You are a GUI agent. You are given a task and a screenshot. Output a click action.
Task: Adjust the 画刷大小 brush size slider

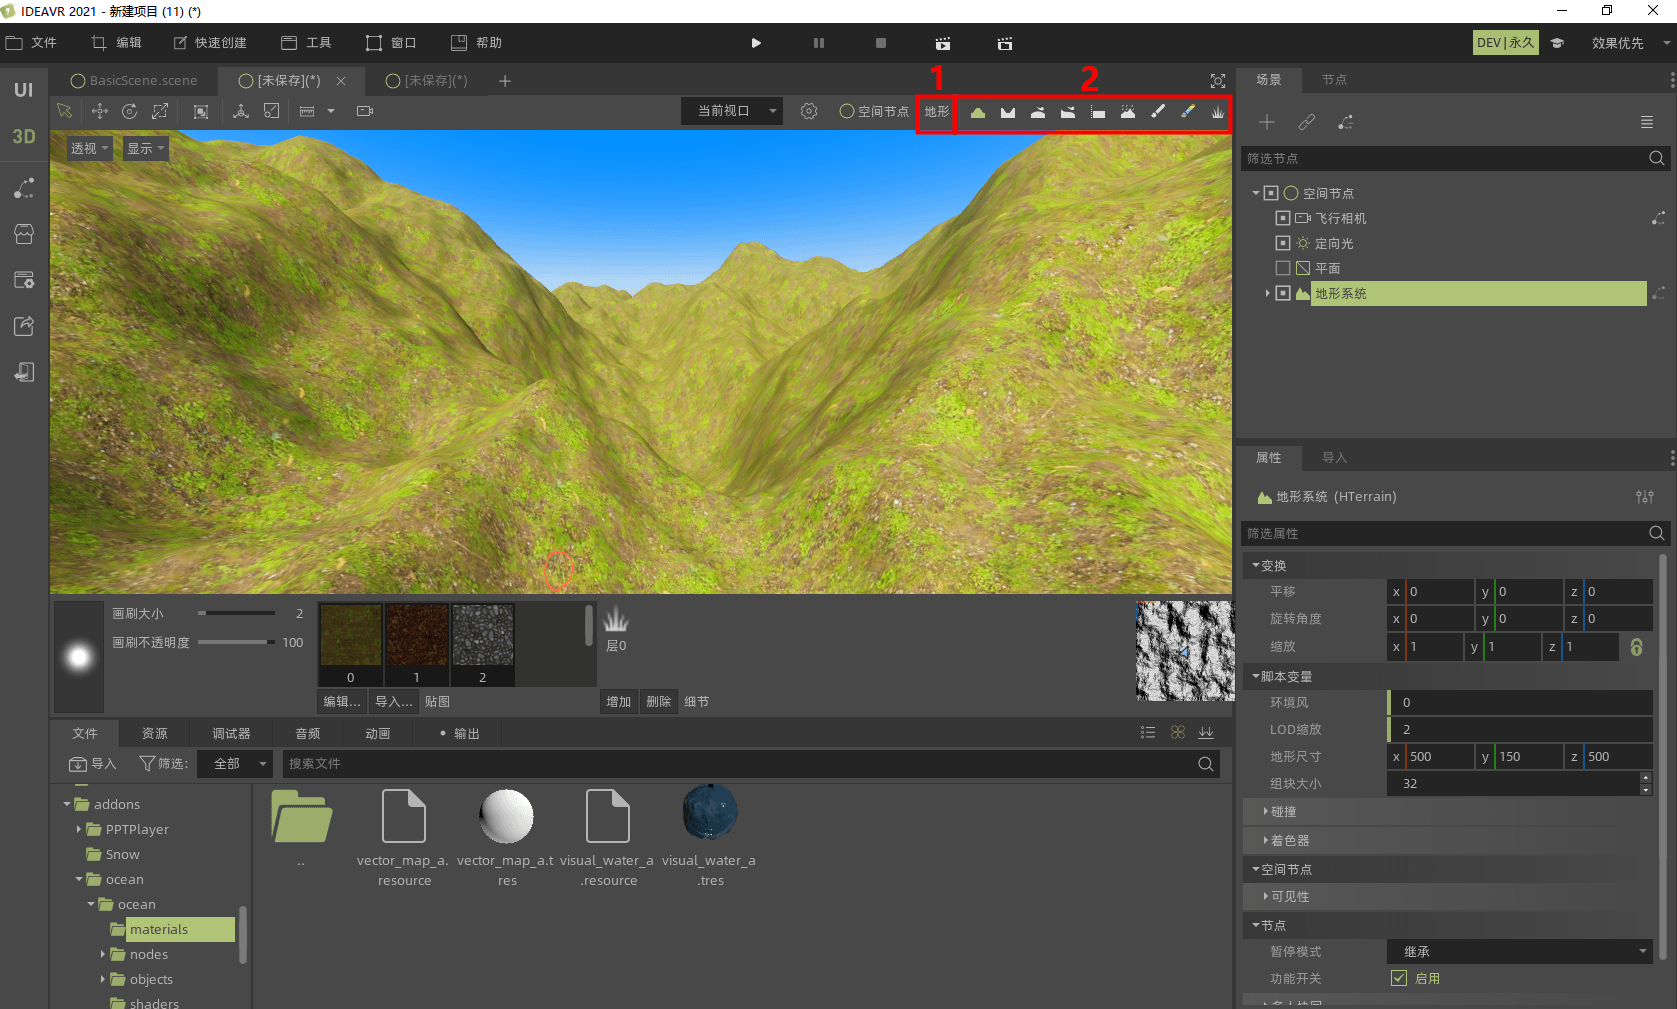pos(237,613)
